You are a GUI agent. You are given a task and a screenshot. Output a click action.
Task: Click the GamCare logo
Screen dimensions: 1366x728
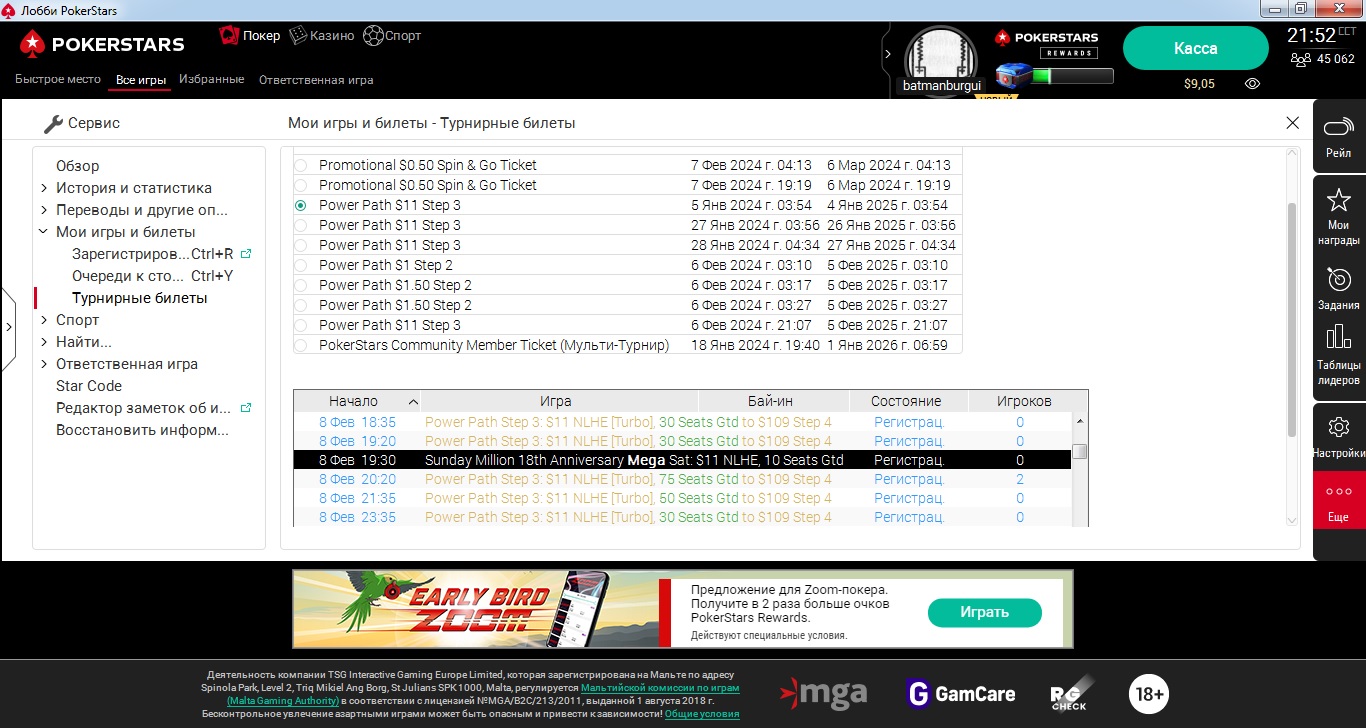[960, 693]
